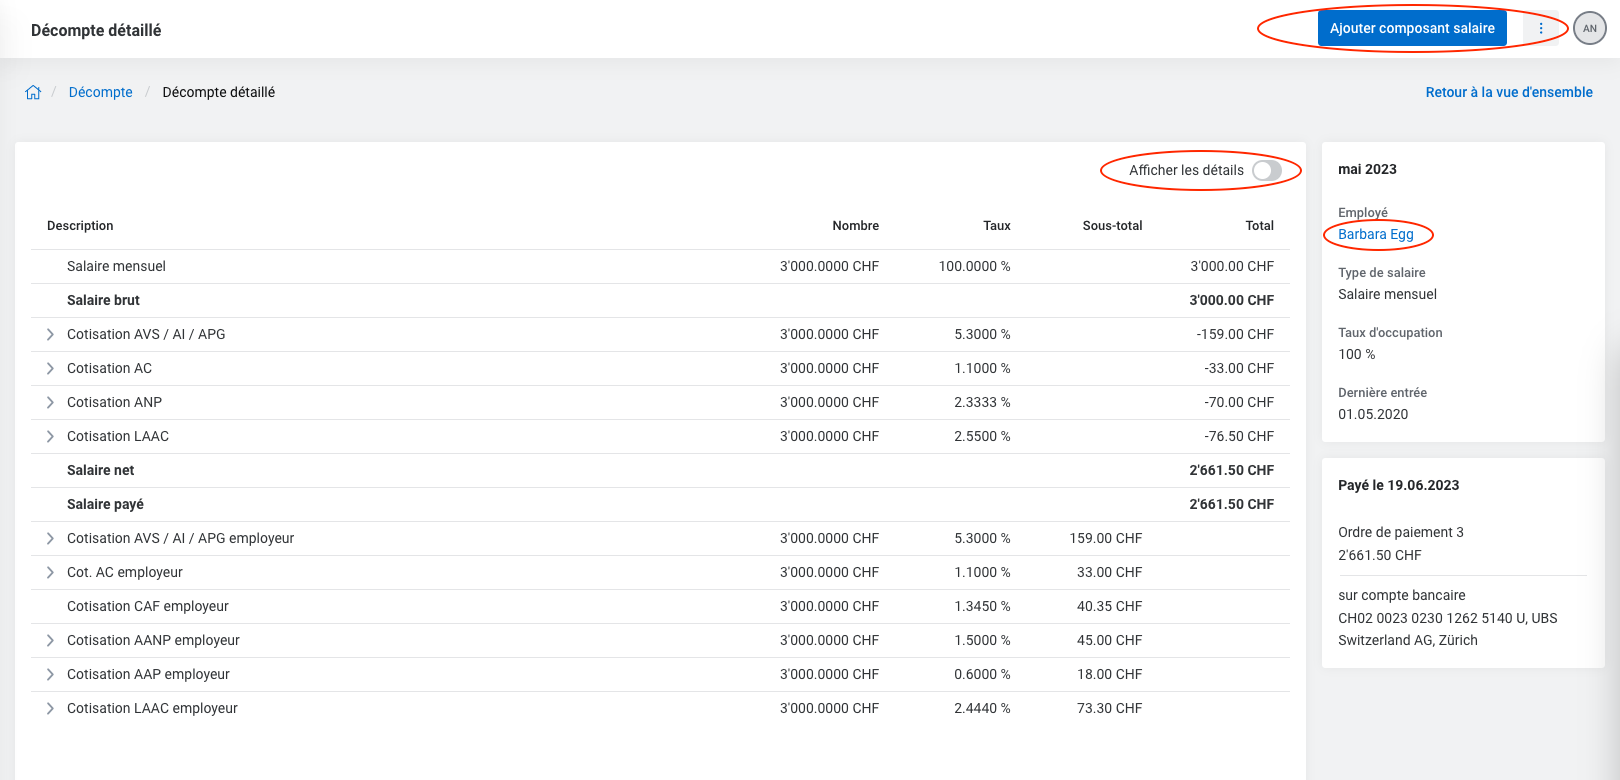Click the home icon in breadcrumb

(33, 92)
